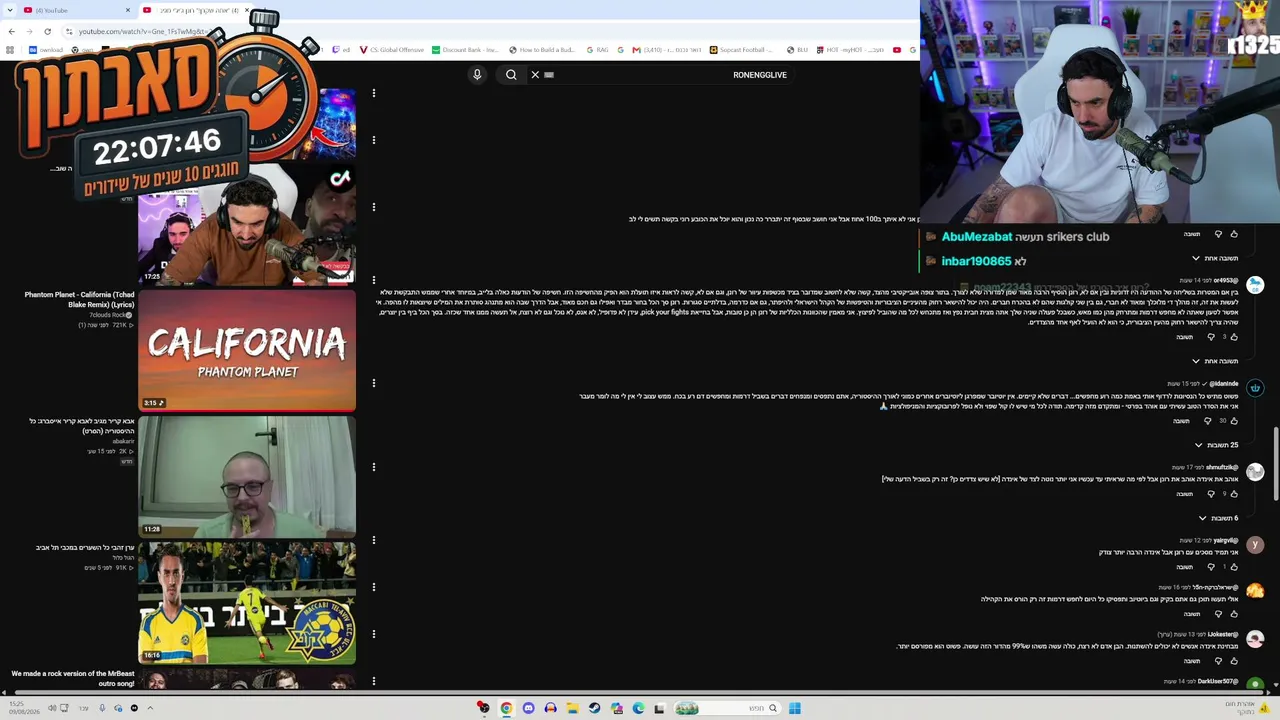
Task: Click the YouTube search magnifier icon
Action: 511,75
